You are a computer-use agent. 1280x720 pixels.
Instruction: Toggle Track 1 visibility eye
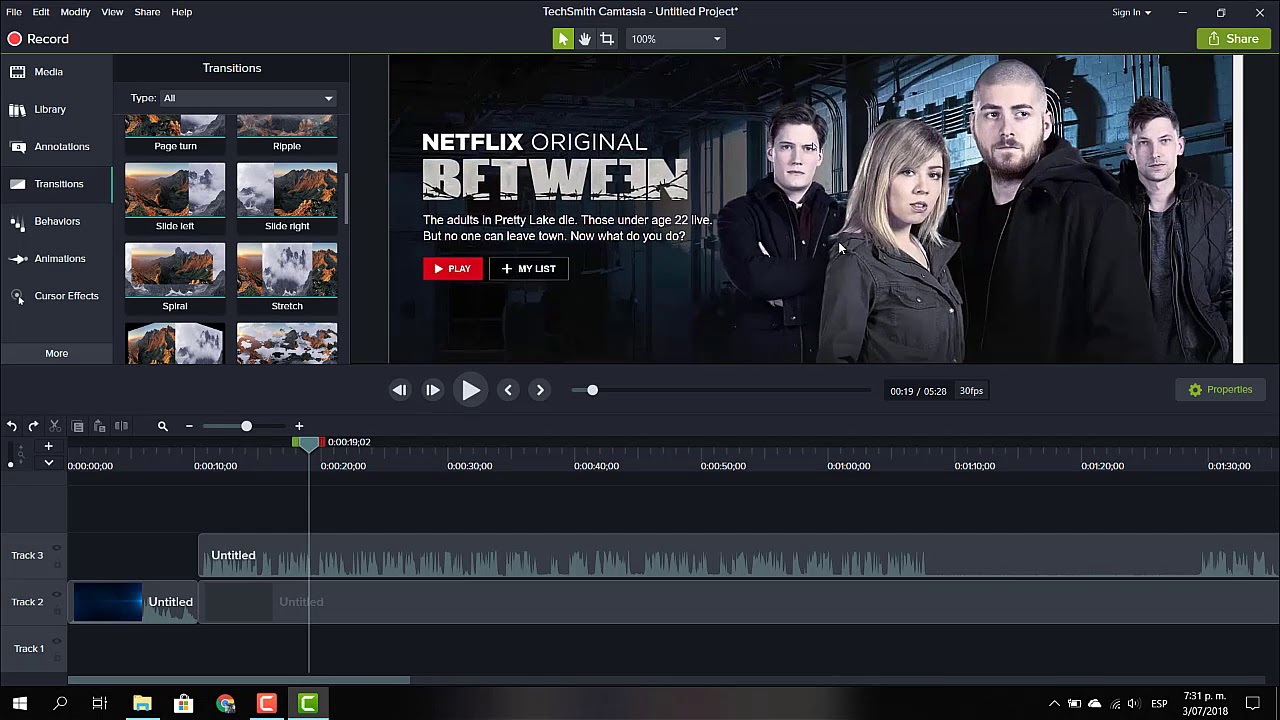[x=56, y=642]
